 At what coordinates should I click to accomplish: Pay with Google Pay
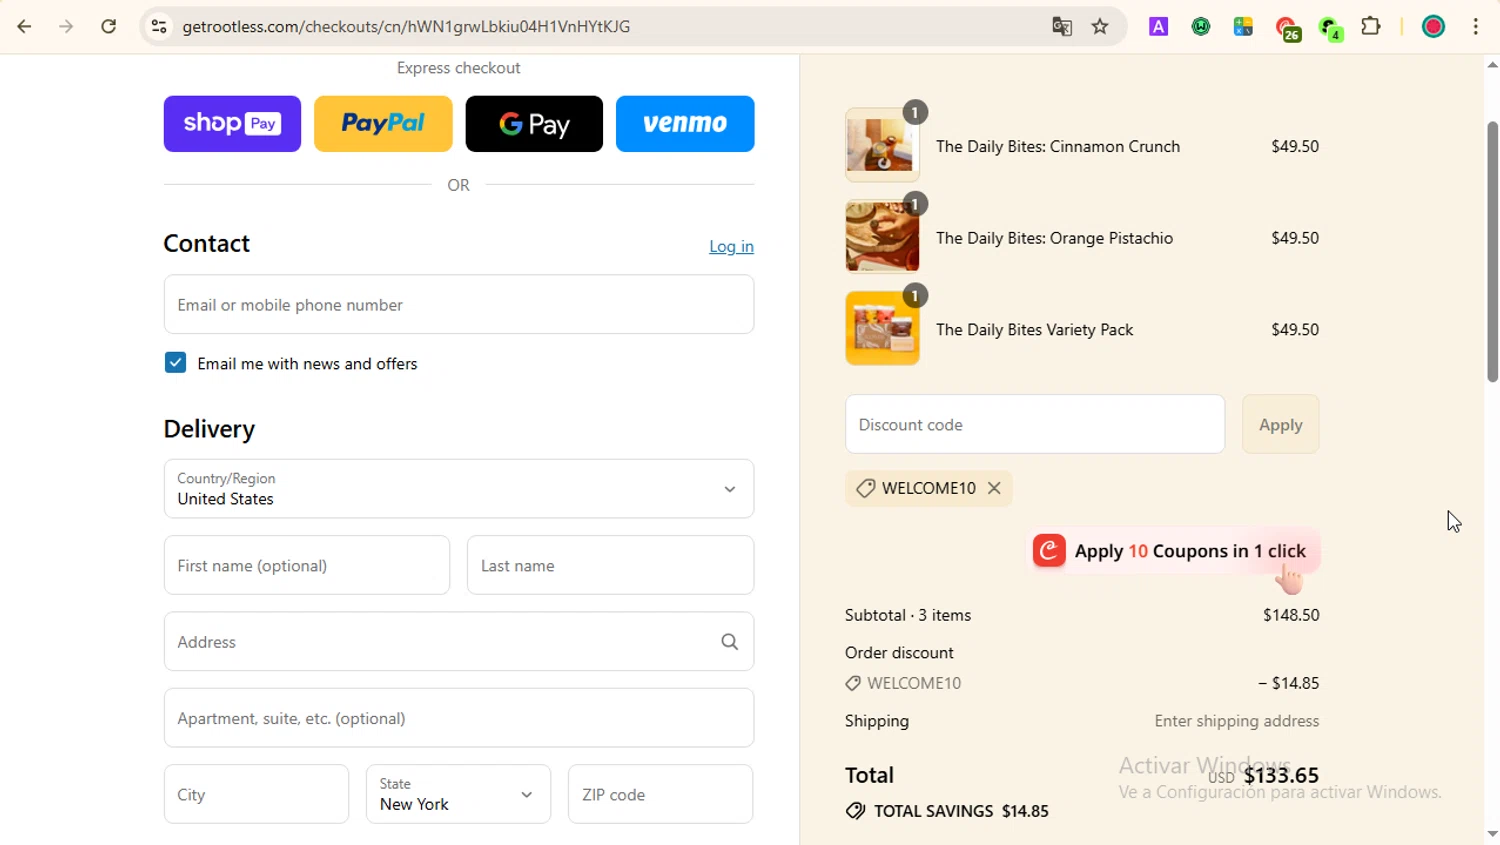pos(534,124)
